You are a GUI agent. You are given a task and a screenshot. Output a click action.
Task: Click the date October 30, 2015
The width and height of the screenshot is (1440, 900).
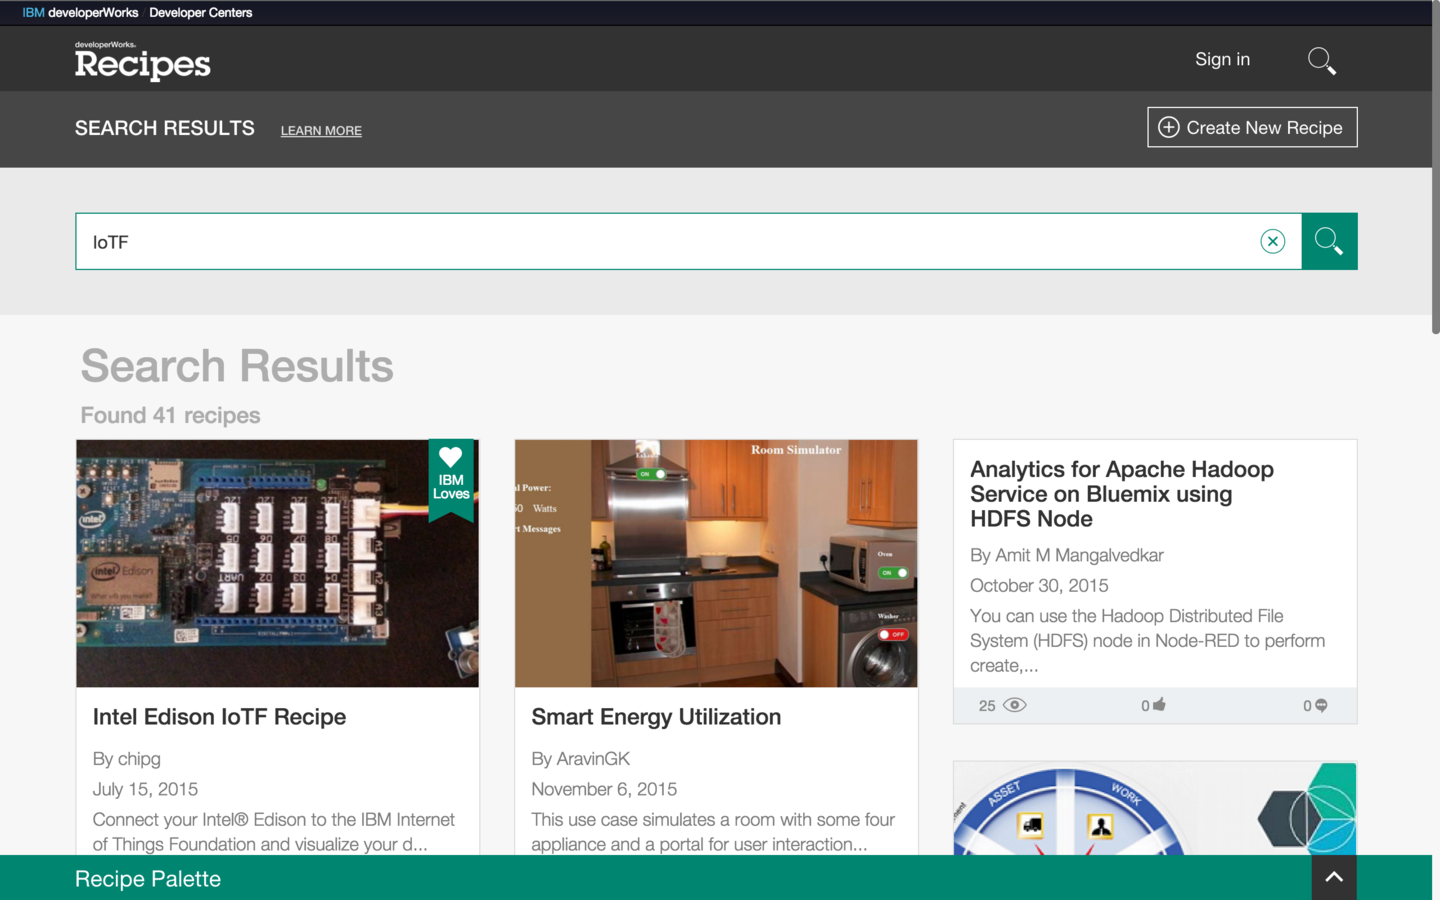(1039, 586)
